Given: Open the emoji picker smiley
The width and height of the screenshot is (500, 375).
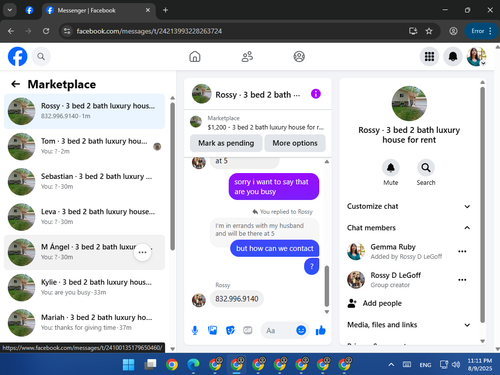Looking at the screenshot, I should coord(301,330).
